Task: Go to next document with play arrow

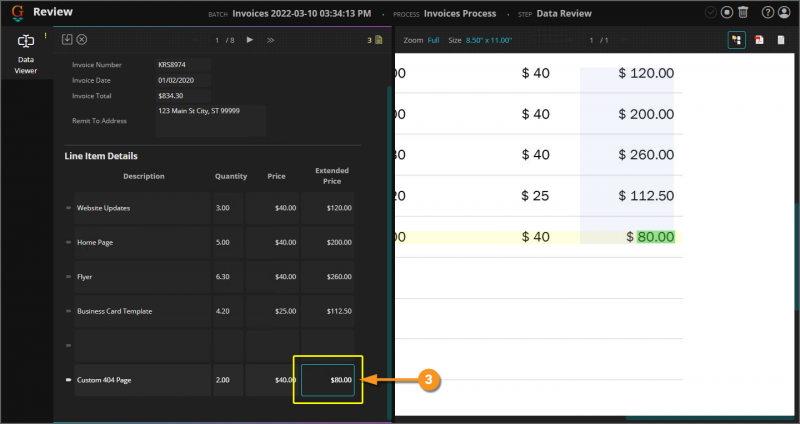Action: 249,40
